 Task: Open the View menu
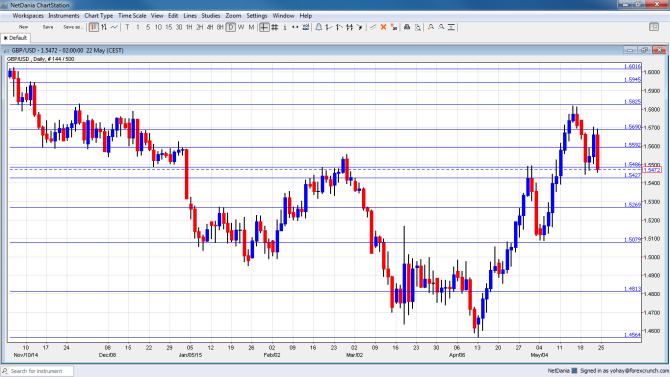(x=157, y=16)
